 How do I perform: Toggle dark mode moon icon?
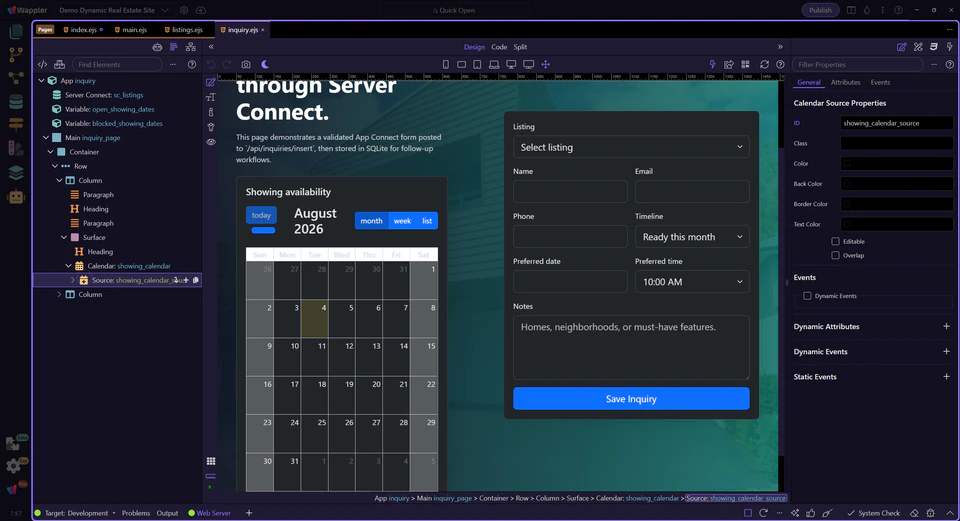[265, 64]
